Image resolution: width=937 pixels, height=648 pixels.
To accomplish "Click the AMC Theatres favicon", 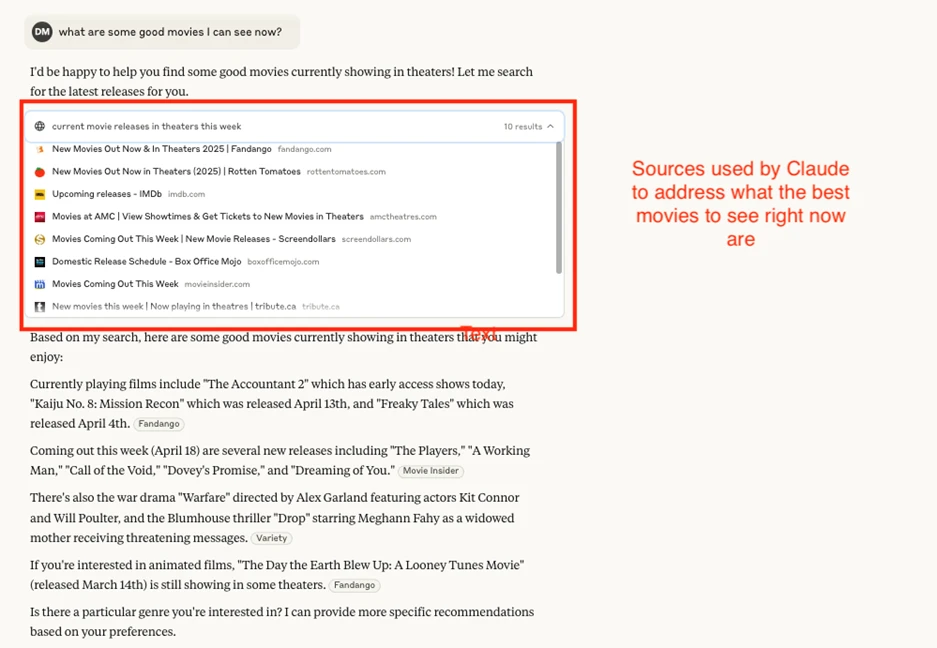I will pyautogui.click(x=39, y=217).
